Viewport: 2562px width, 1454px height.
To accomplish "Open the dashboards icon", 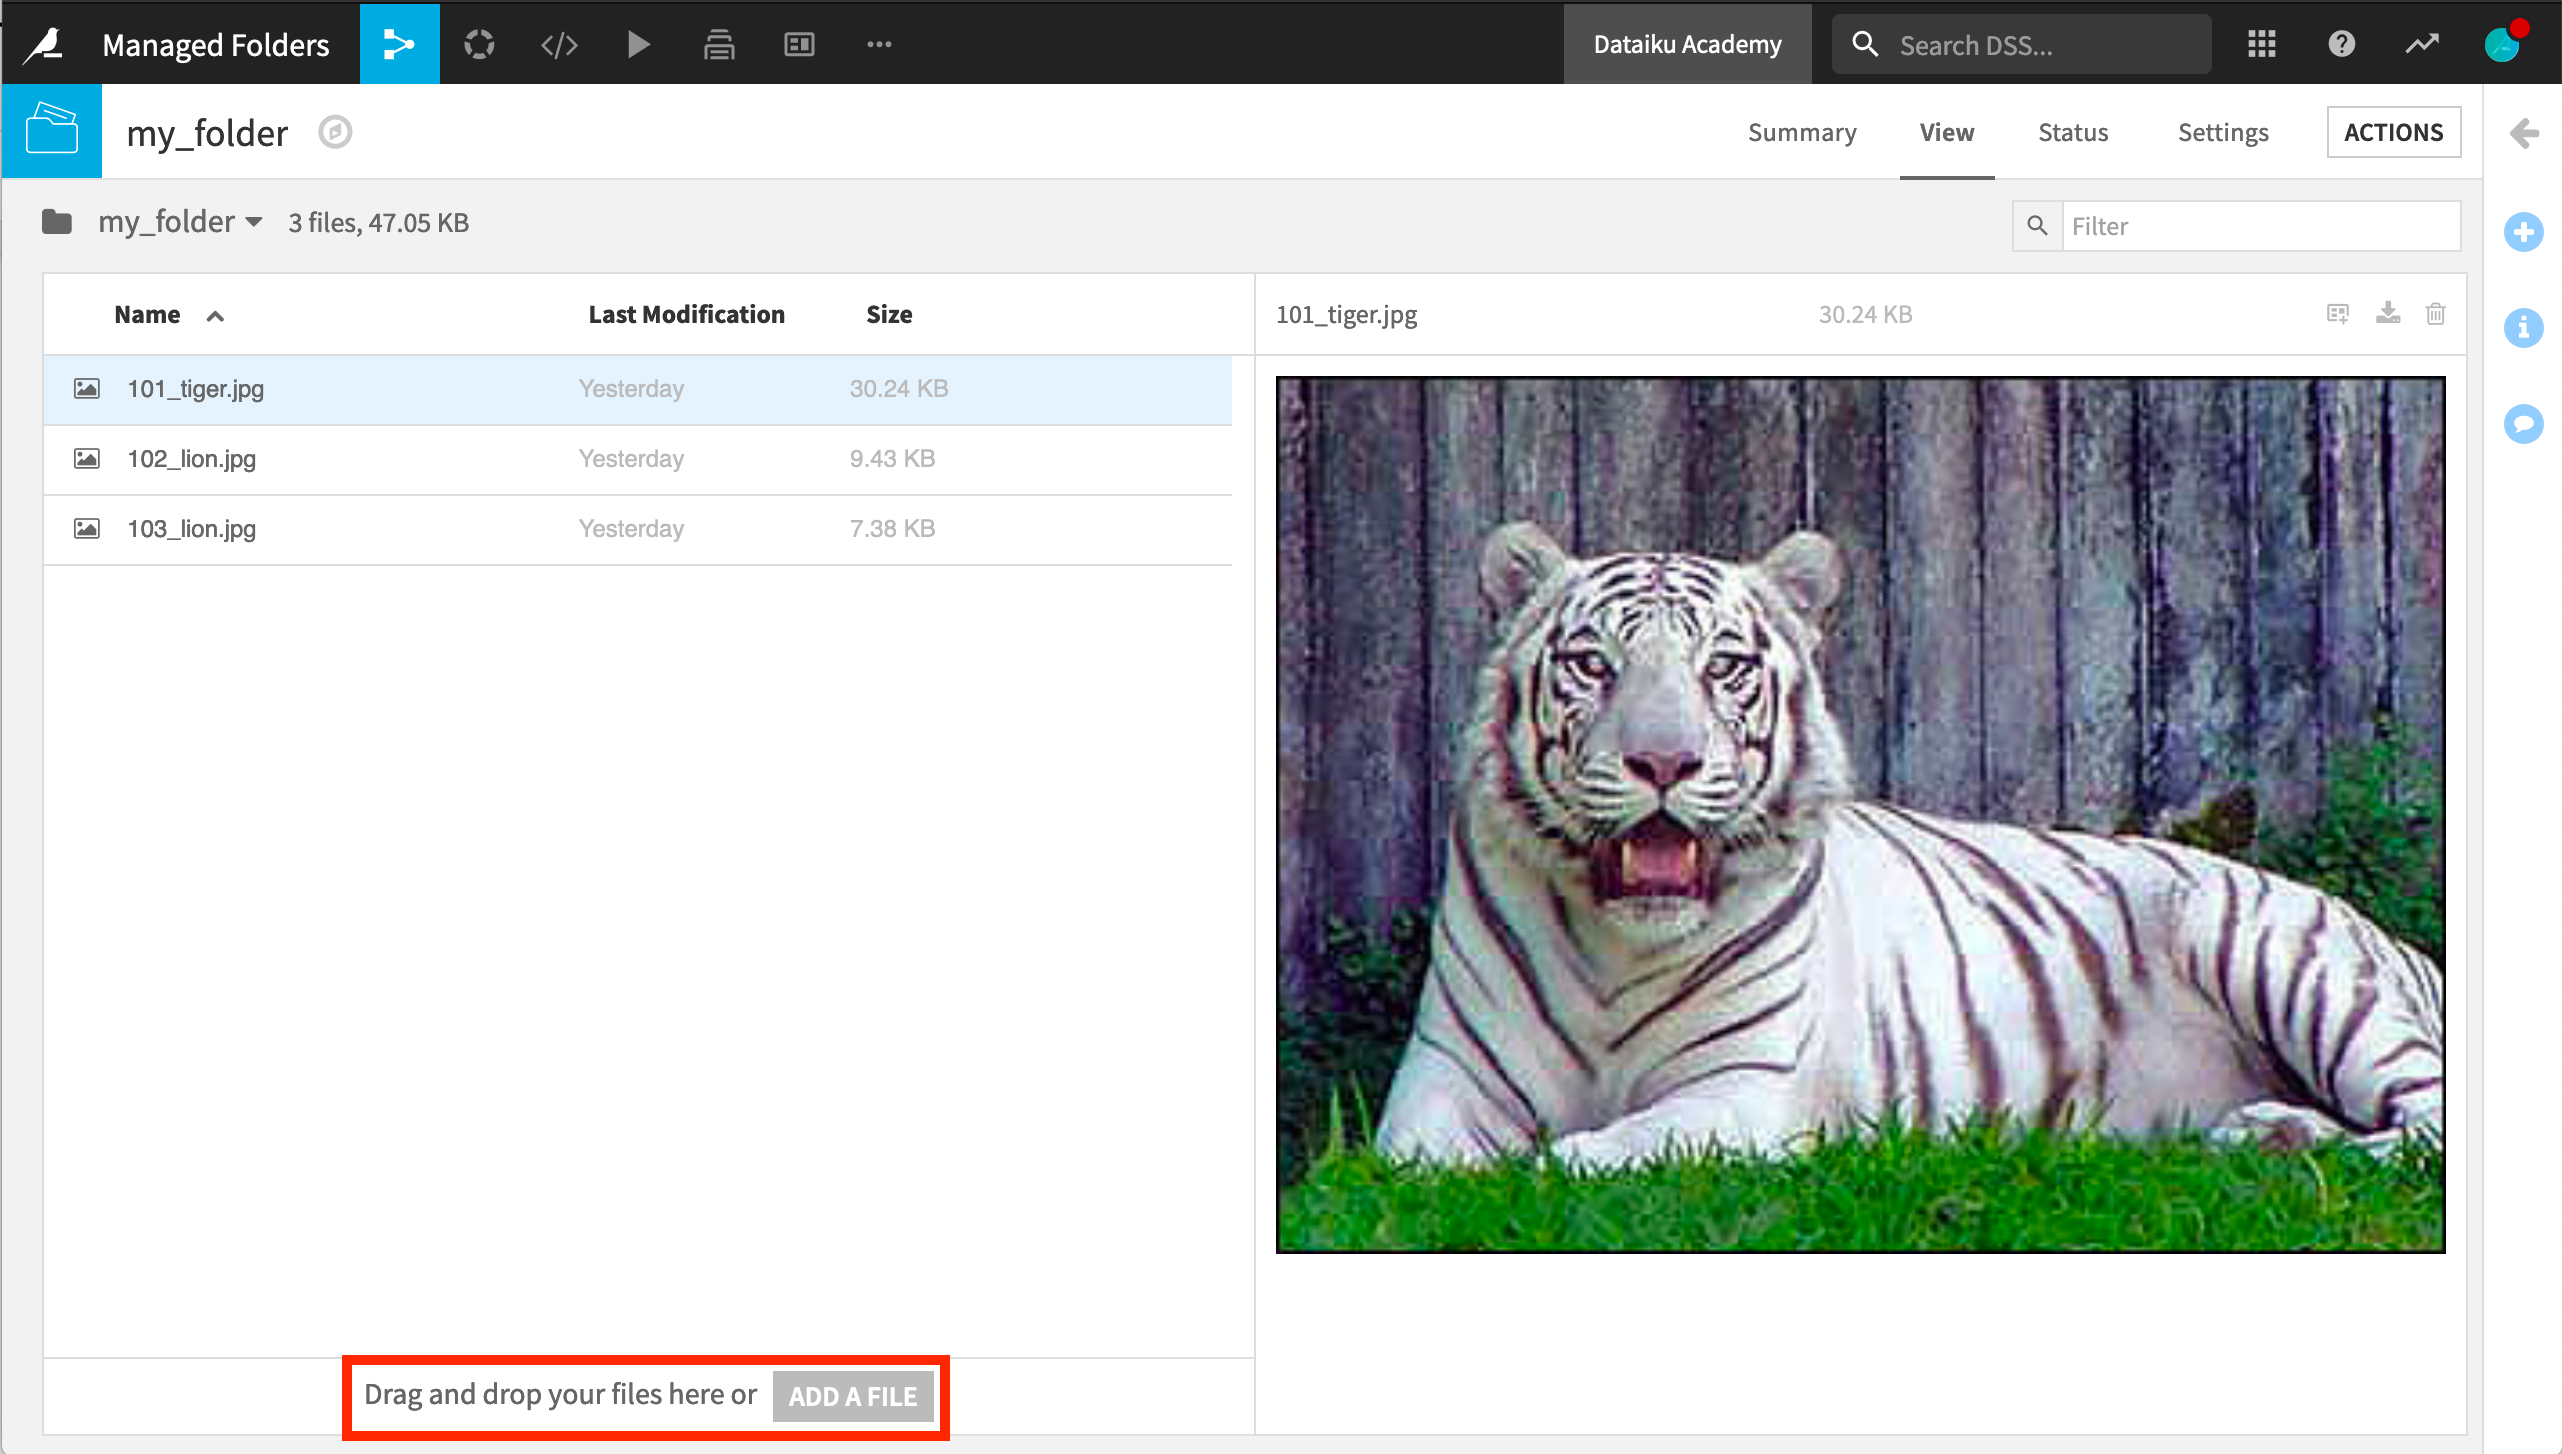I will 799,43.
